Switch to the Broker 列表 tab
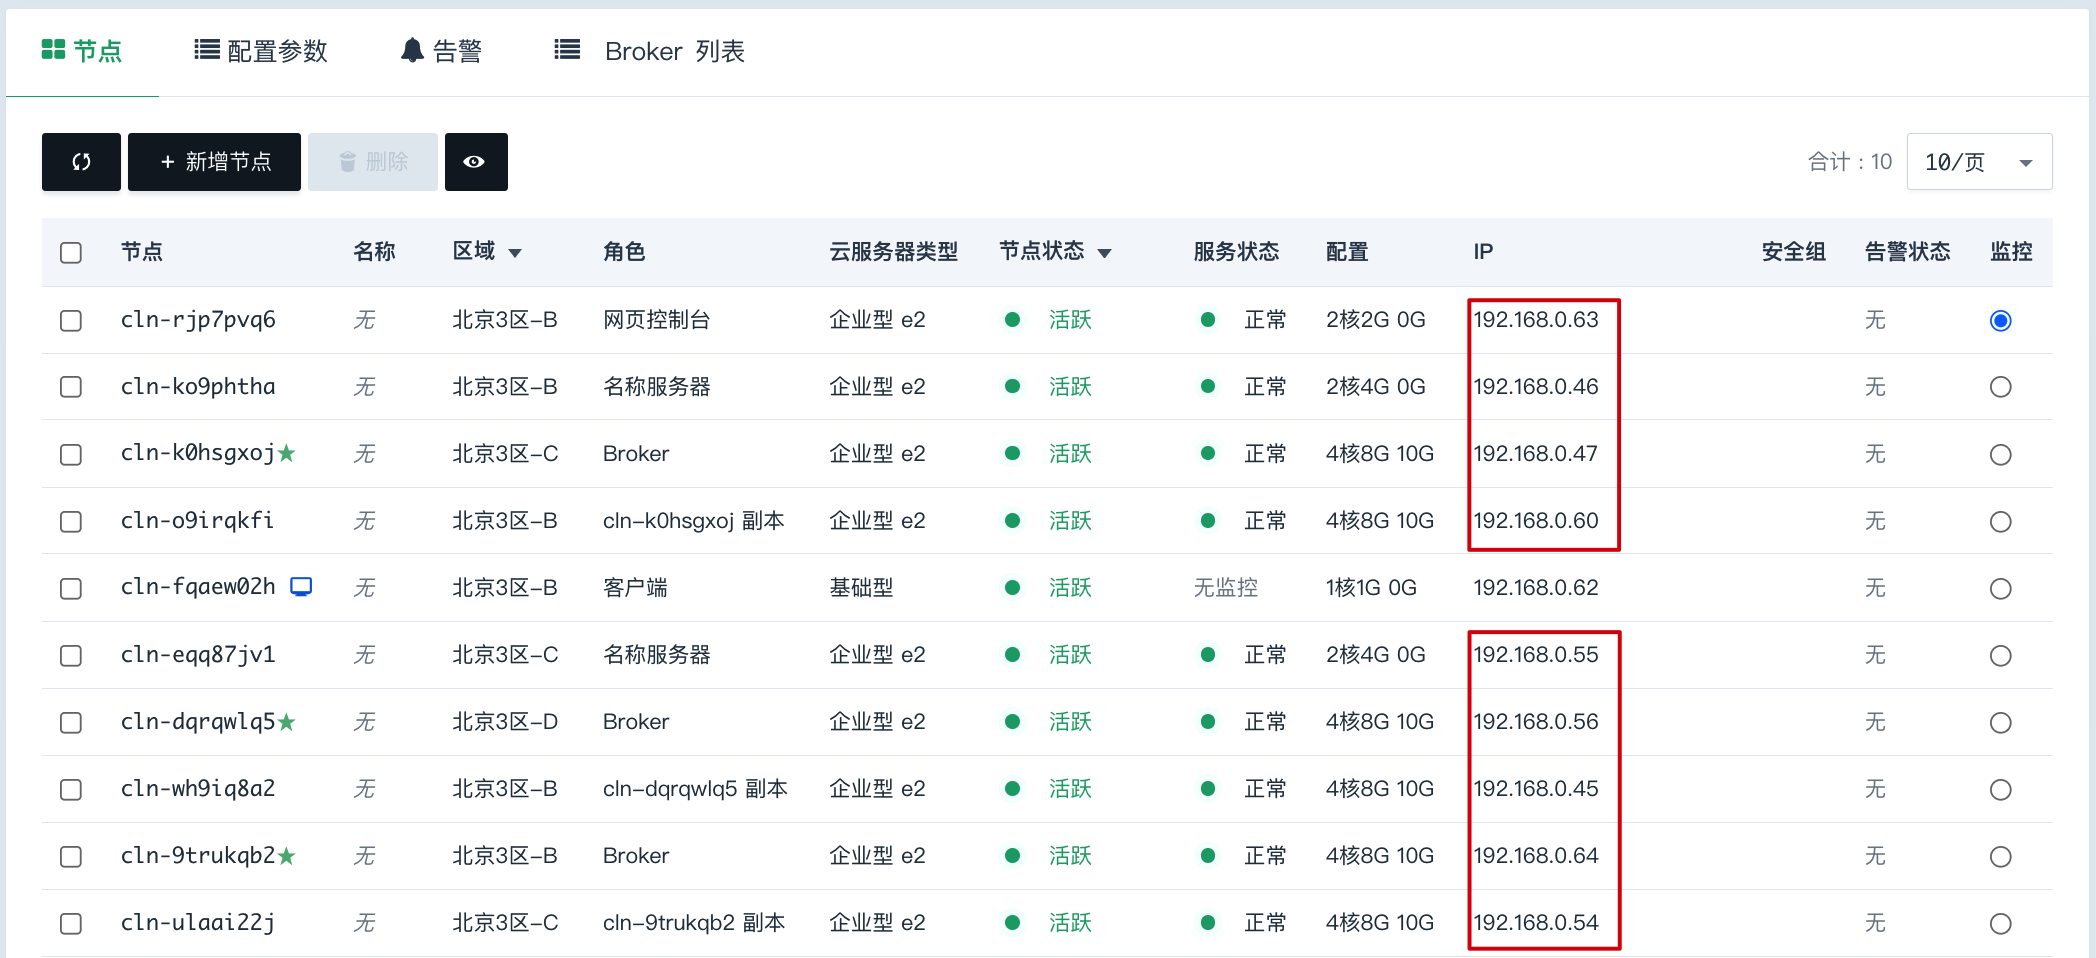The width and height of the screenshot is (2096, 958). tap(650, 51)
